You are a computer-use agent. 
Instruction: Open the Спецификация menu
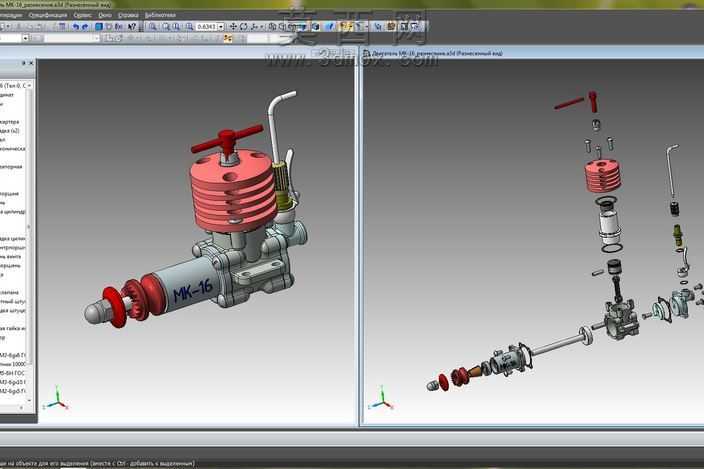click(x=48, y=15)
